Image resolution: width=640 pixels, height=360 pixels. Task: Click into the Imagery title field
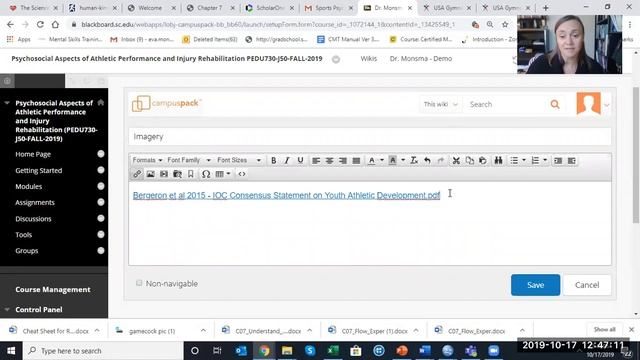tap(370, 137)
